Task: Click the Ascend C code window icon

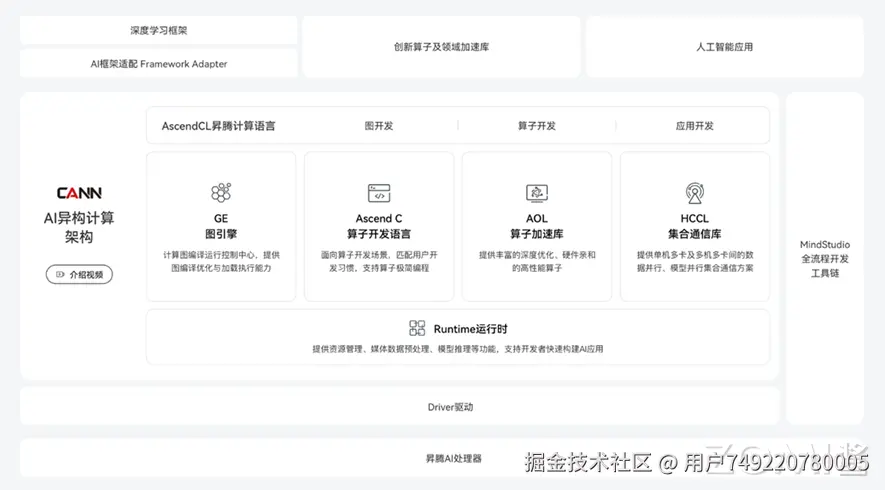Action: click(379, 193)
